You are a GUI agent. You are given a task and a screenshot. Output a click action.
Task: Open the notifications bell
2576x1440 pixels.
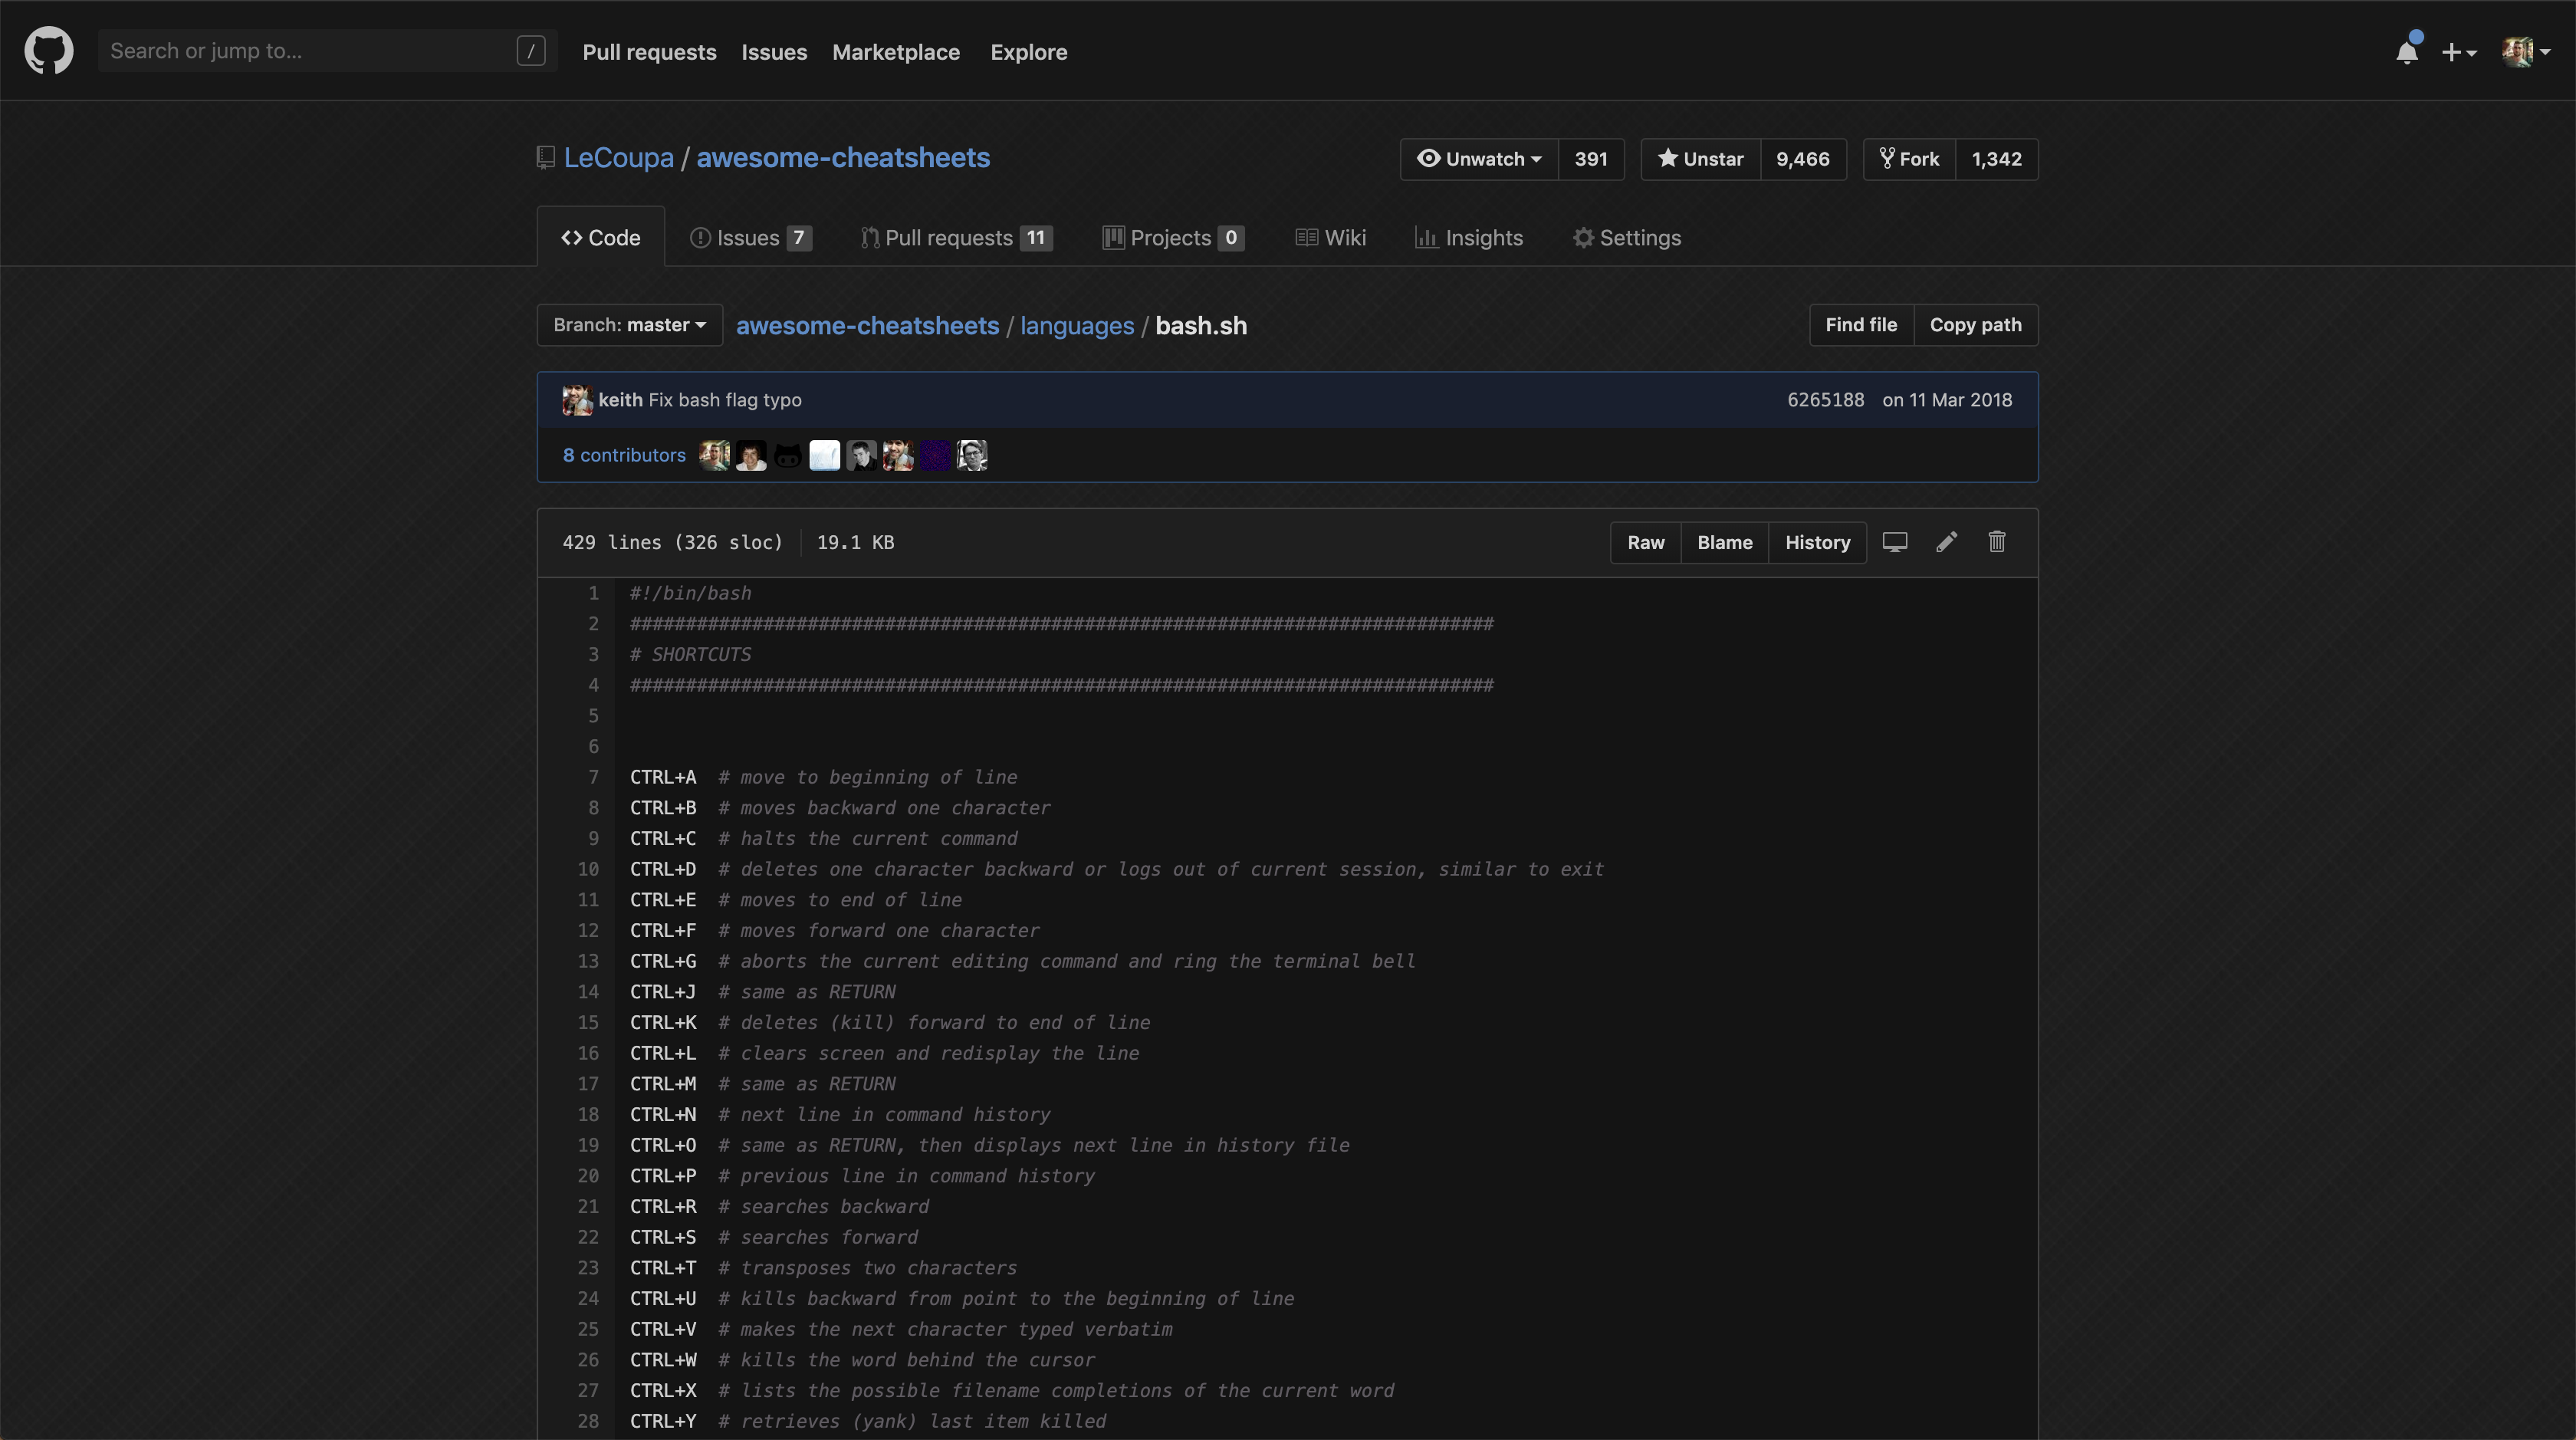[x=2406, y=52]
